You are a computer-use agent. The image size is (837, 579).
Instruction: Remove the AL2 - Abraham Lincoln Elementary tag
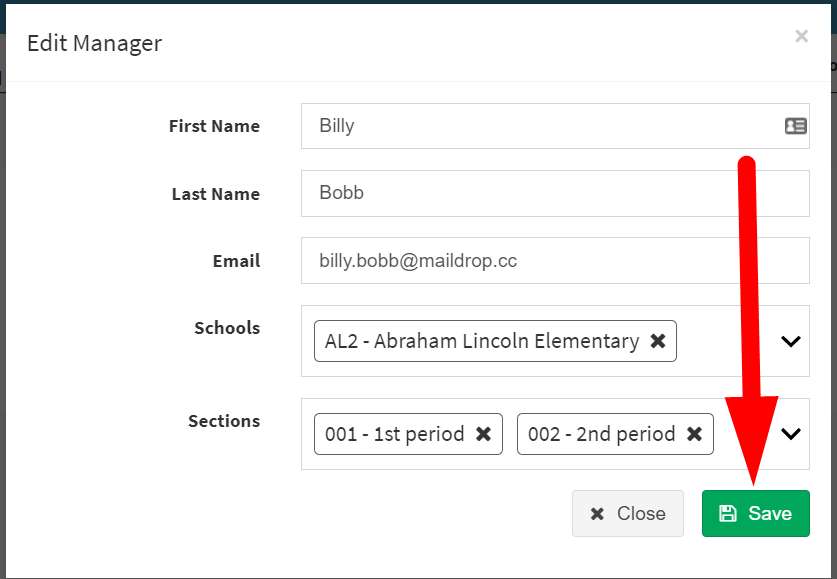click(658, 341)
